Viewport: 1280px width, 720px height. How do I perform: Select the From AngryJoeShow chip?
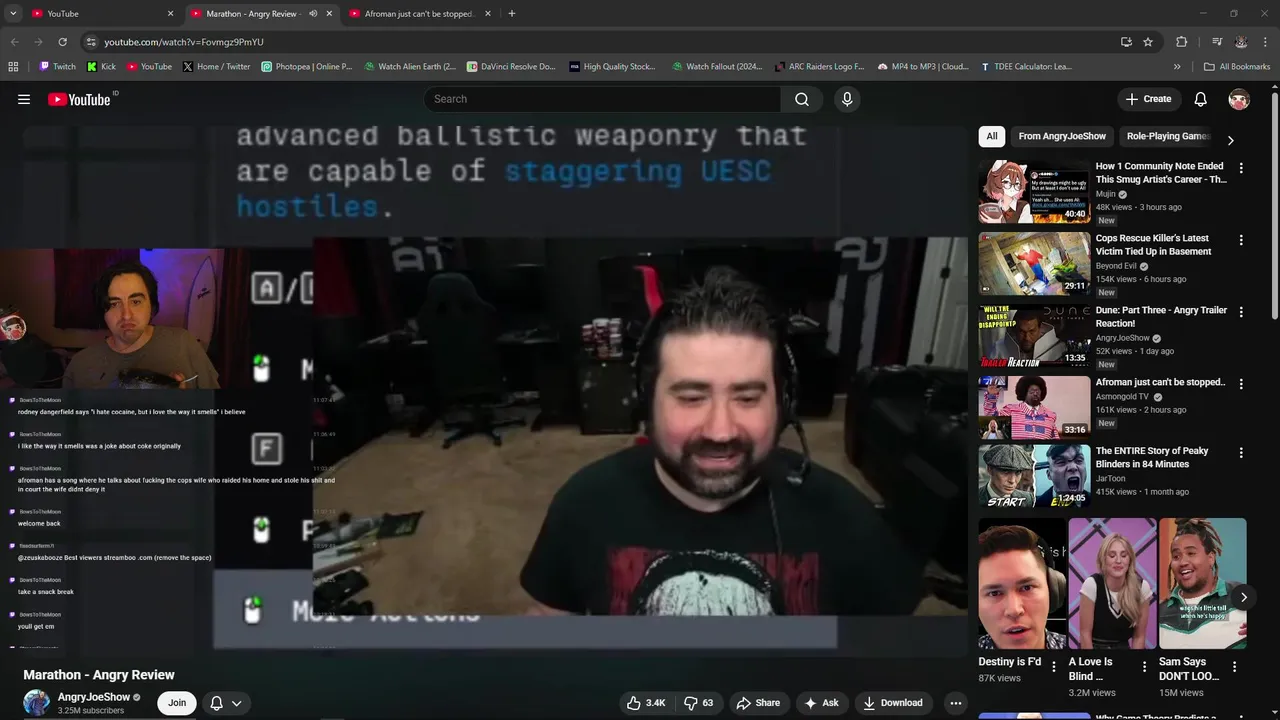tap(1062, 136)
